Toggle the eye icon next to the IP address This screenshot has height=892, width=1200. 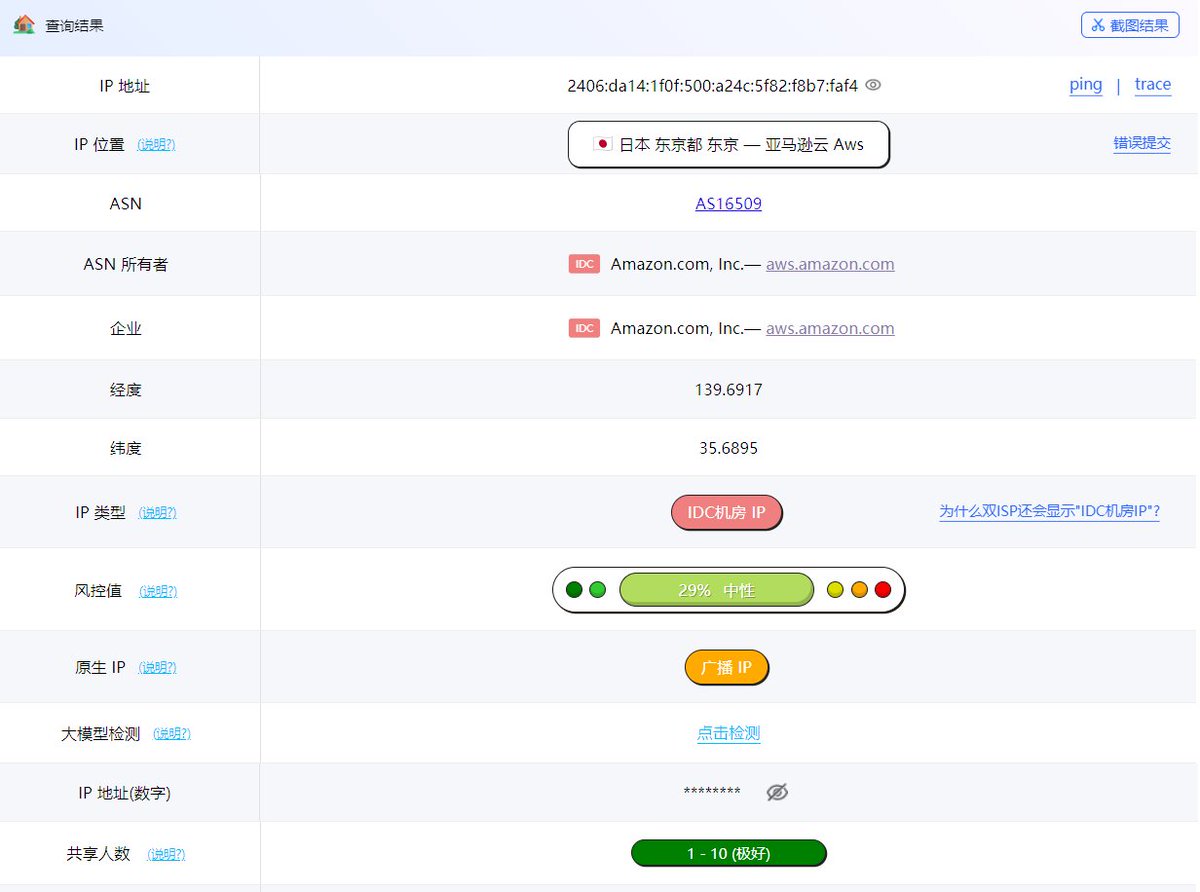[x=873, y=86]
